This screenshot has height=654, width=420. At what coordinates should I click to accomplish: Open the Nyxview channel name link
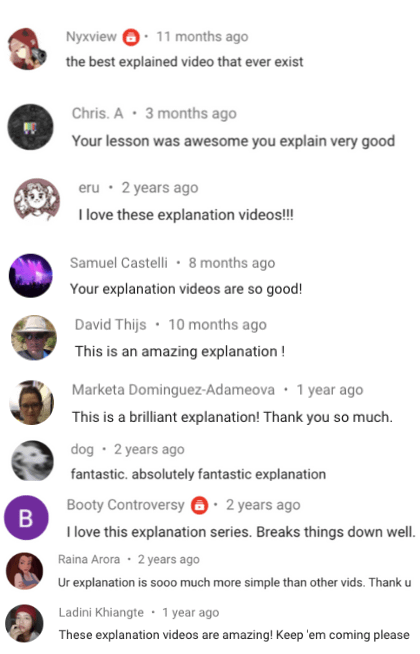(x=91, y=37)
